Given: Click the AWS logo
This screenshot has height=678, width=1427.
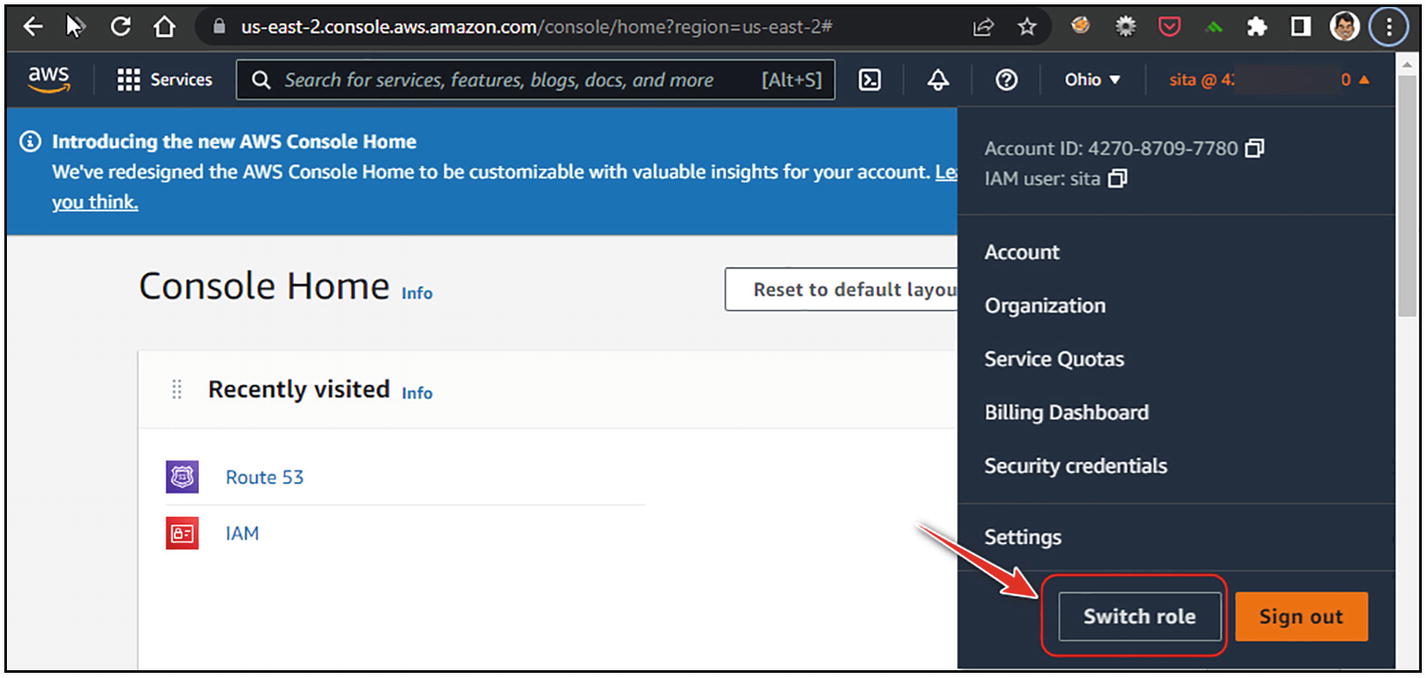Looking at the screenshot, I should (x=48, y=80).
